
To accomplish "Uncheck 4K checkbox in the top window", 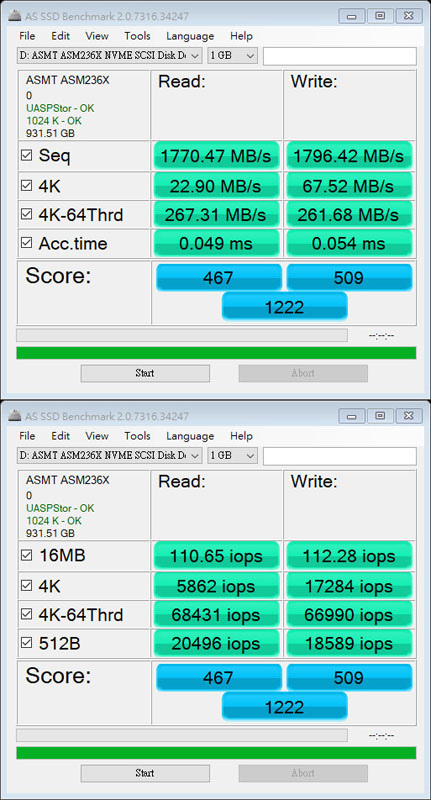I will pos(27,186).
